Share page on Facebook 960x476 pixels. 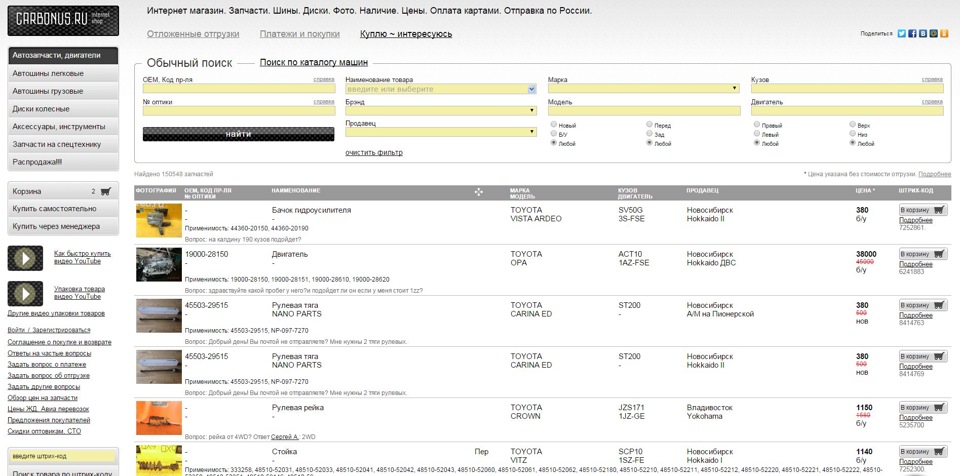[x=912, y=34]
